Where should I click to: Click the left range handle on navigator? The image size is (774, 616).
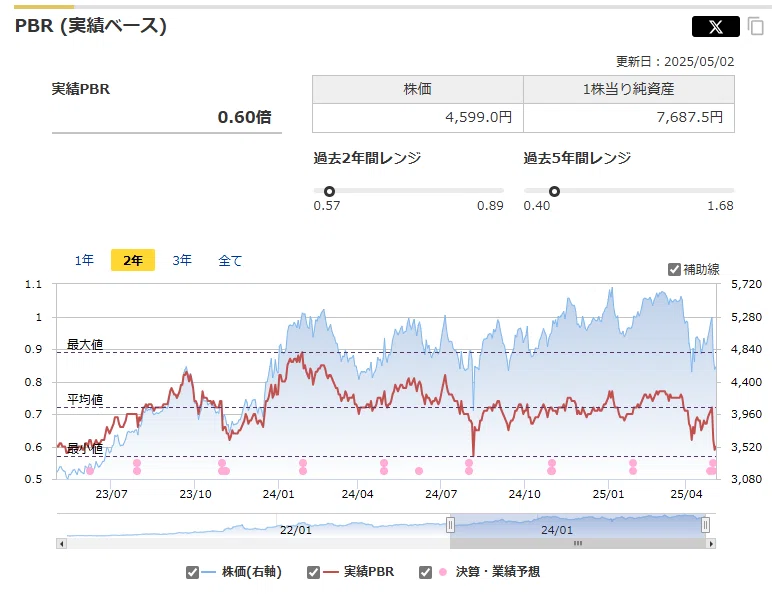[450, 525]
